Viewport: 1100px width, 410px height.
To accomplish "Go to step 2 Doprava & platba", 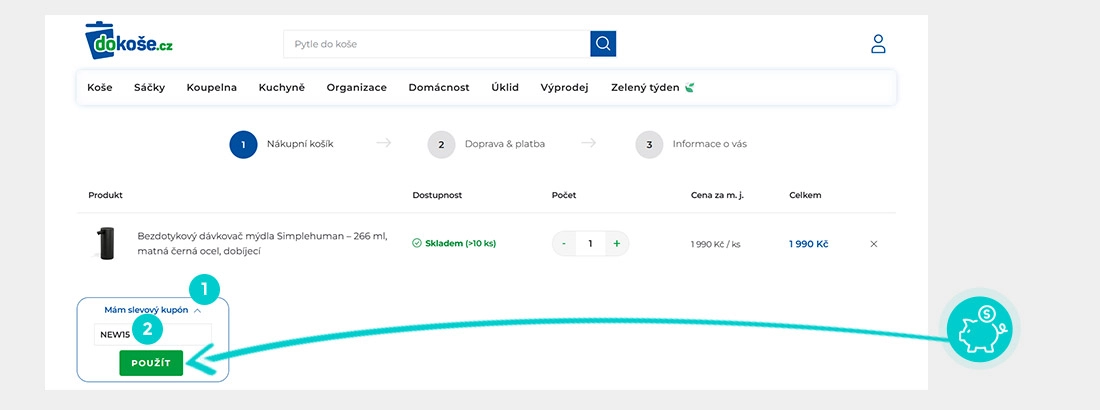I will [x=486, y=144].
